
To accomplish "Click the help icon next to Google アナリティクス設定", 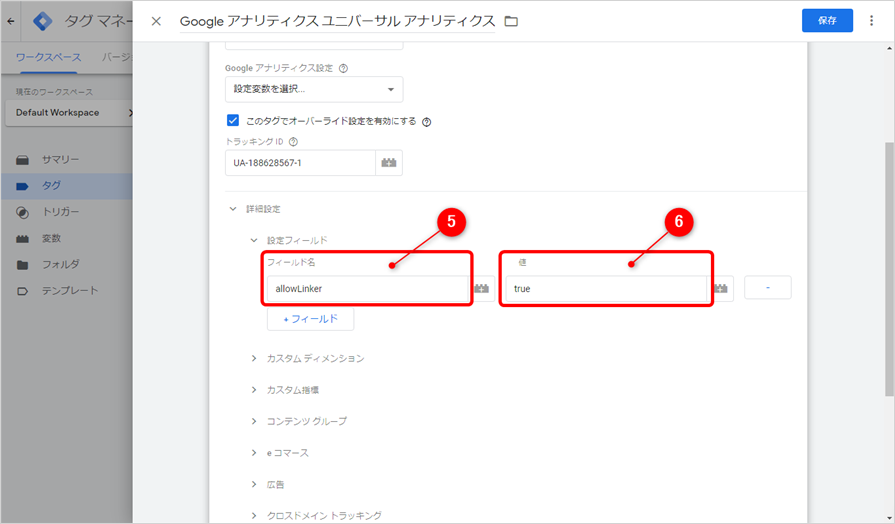I will pyautogui.click(x=343, y=68).
